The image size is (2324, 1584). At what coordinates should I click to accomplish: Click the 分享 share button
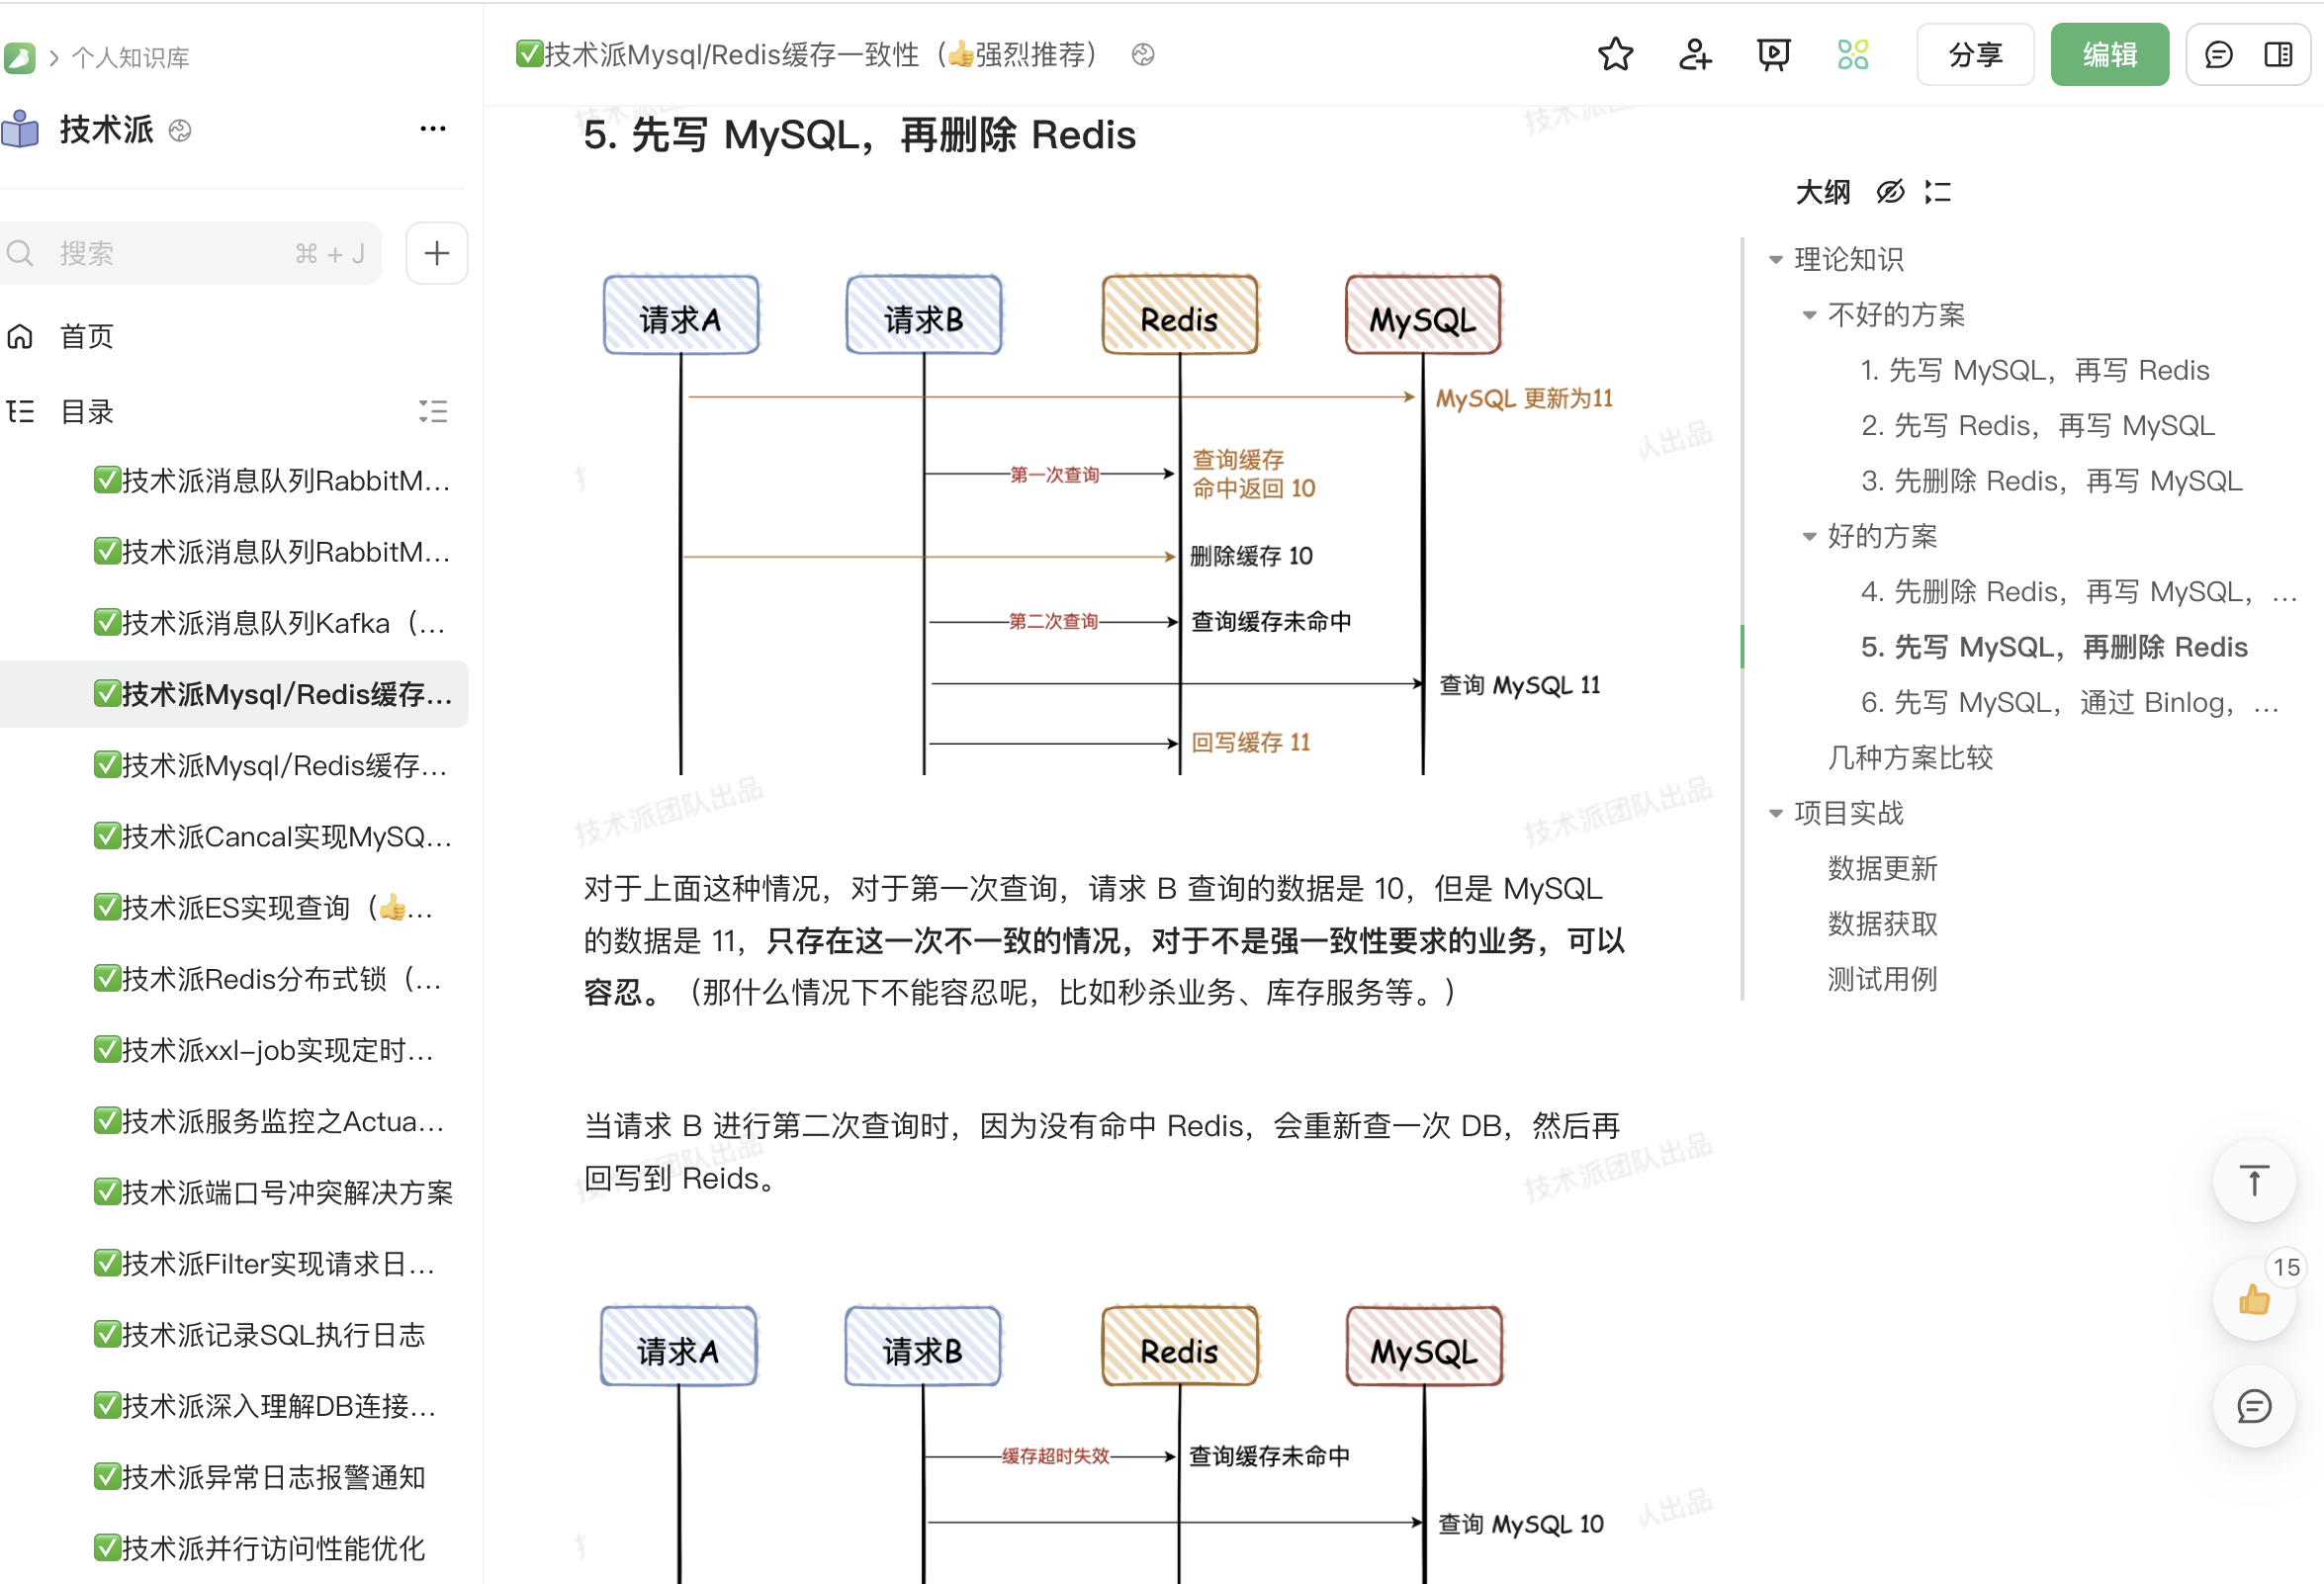[x=1975, y=54]
